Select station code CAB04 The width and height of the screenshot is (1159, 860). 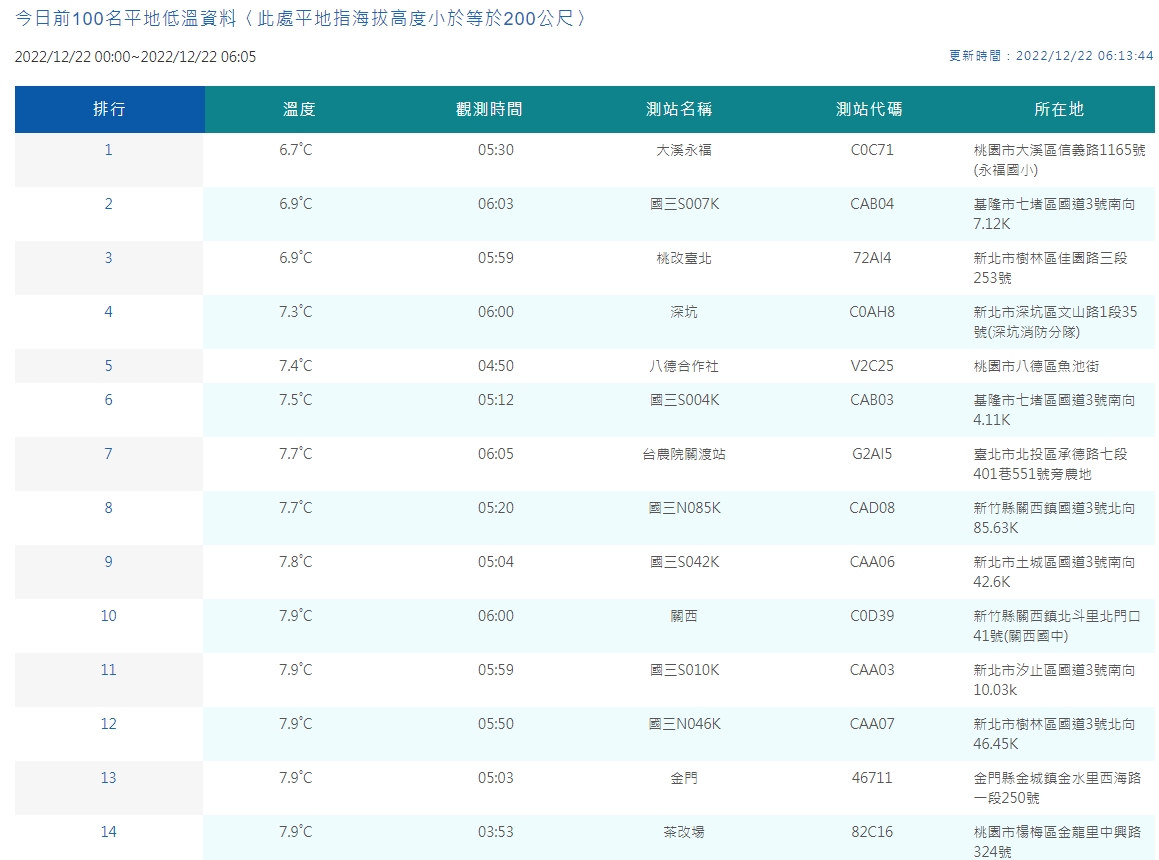coord(872,204)
